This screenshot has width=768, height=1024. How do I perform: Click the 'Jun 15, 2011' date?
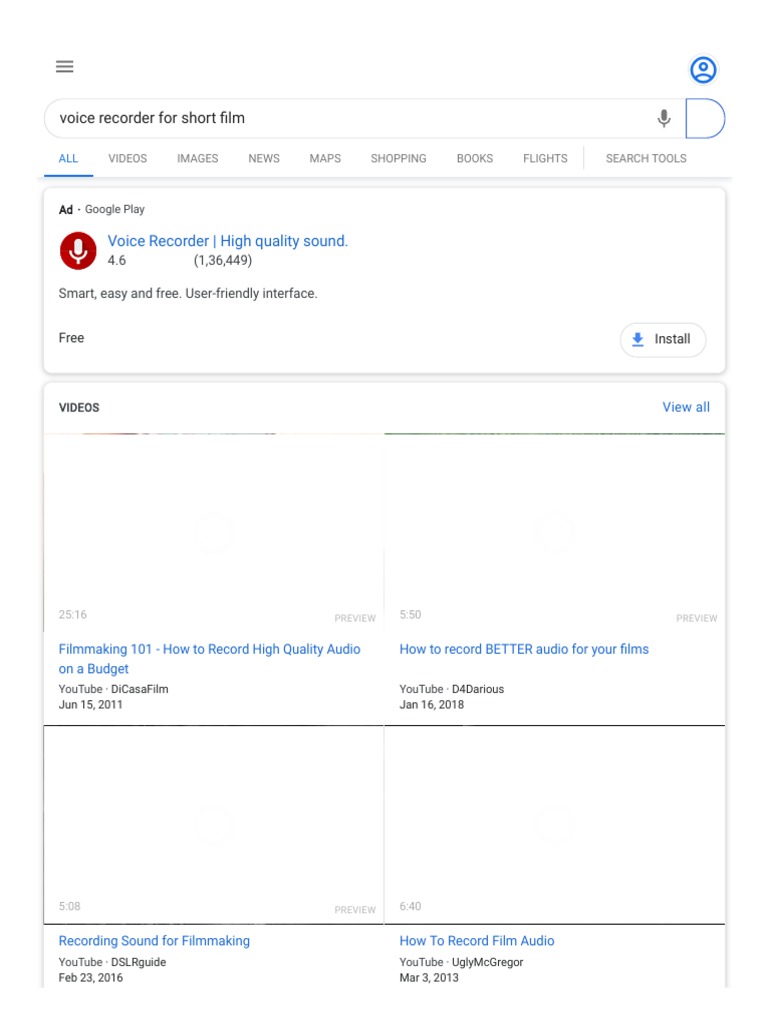tap(91, 705)
